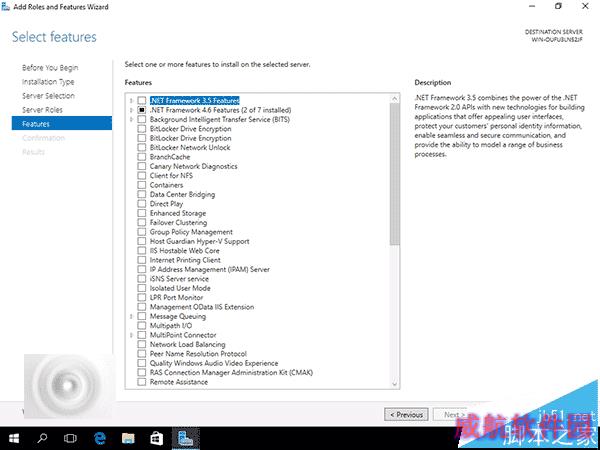This screenshot has width=600, height=450.
Task: Go to Before You Begin step
Action: 50,68
